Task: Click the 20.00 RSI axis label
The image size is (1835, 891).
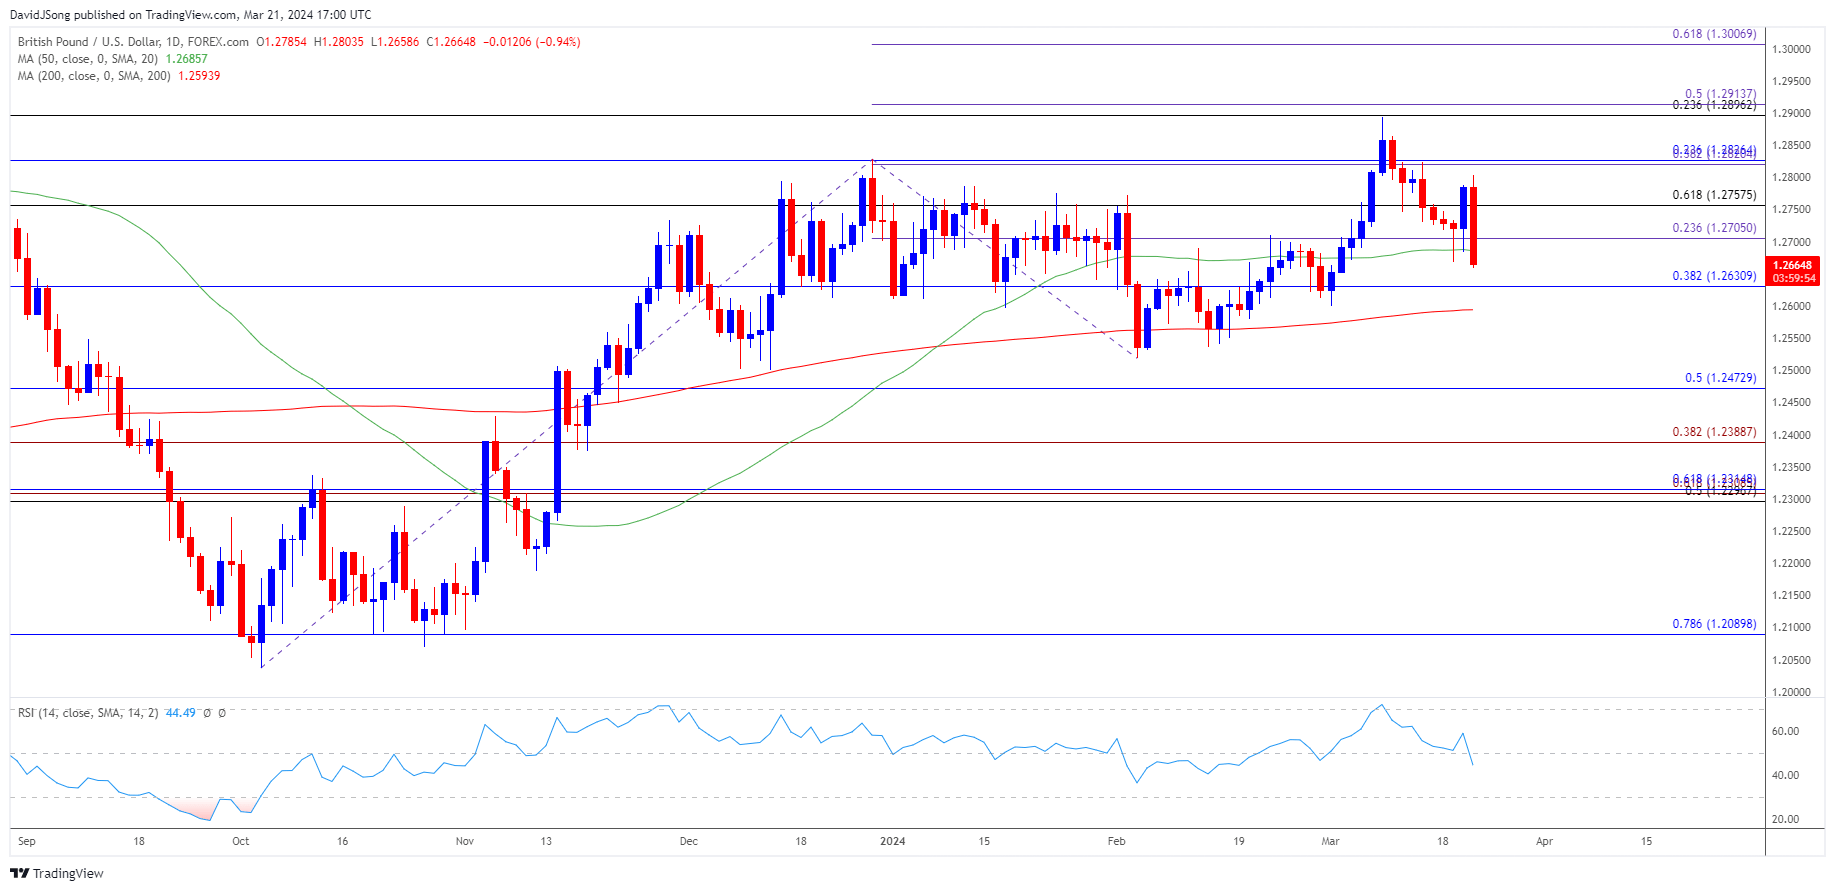Action: (1786, 819)
